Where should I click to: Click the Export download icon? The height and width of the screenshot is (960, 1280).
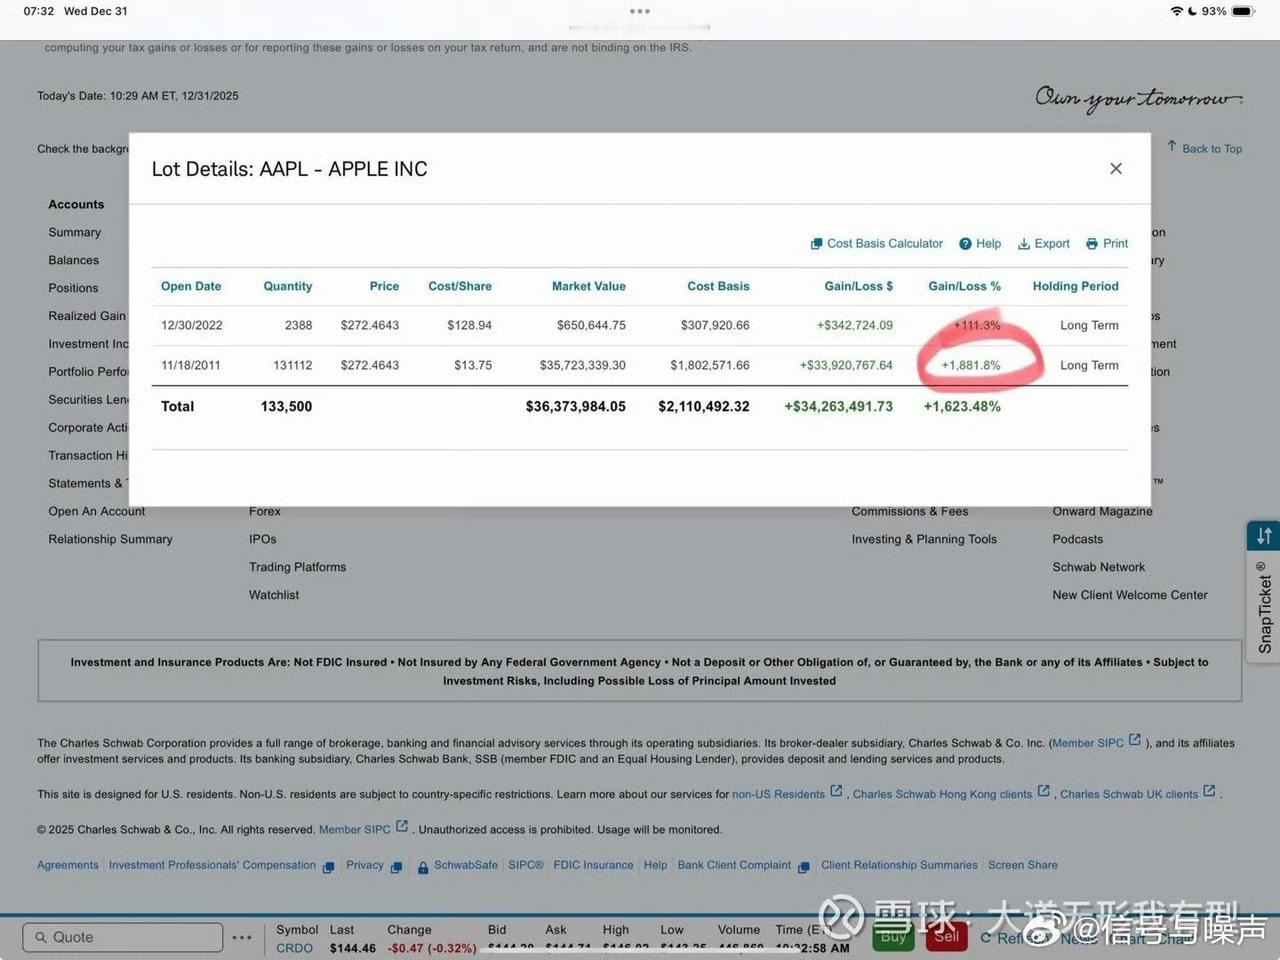[x=1024, y=244]
